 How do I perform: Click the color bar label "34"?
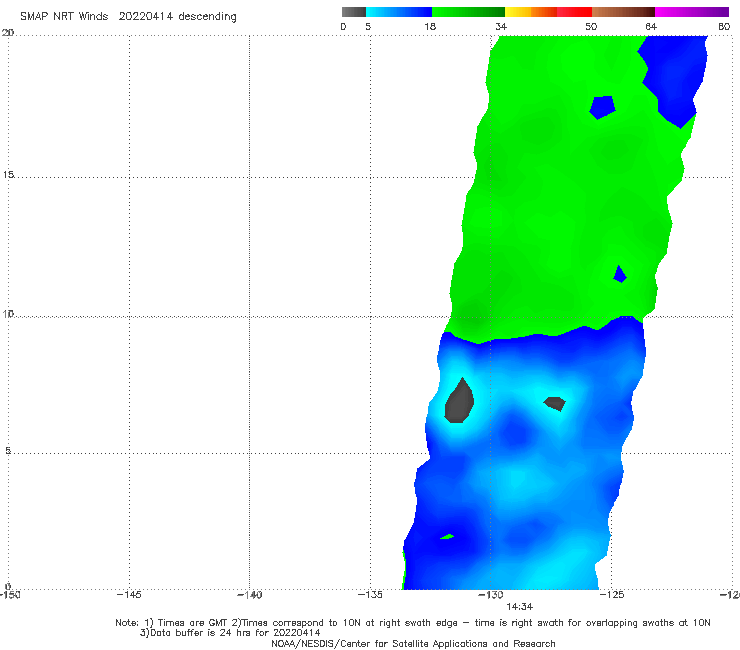click(501, 26)
